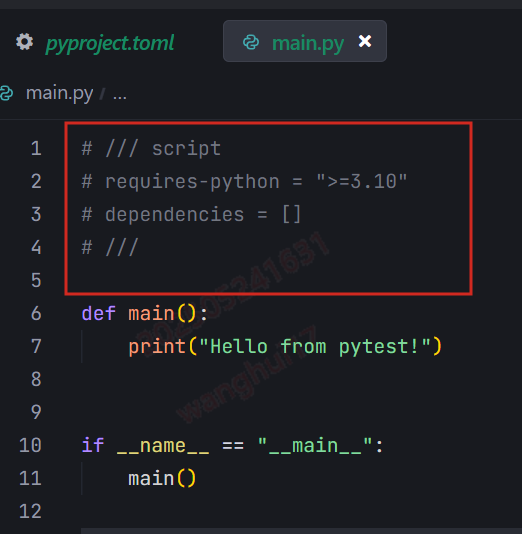
Task: Click line number 1 in the gutter
Action: (36, 148)
